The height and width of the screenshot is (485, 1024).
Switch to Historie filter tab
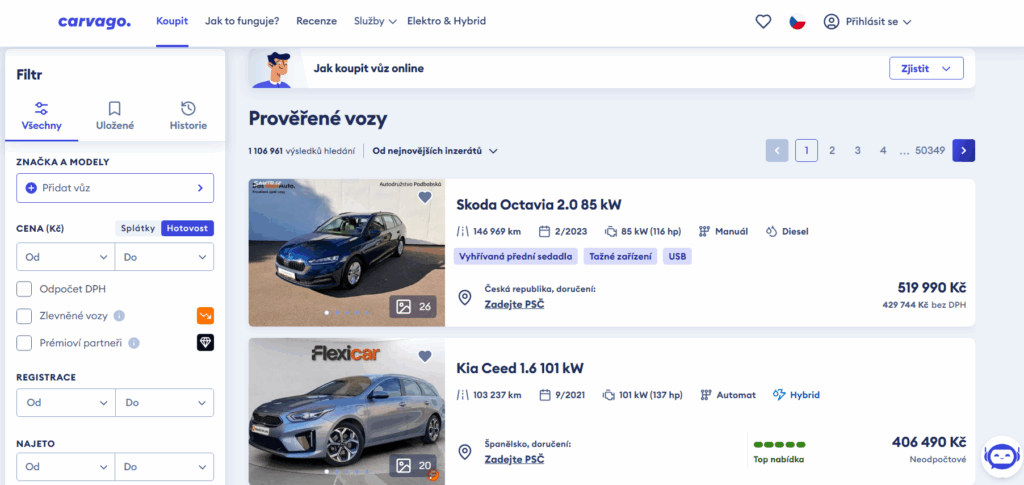[188, 117]
